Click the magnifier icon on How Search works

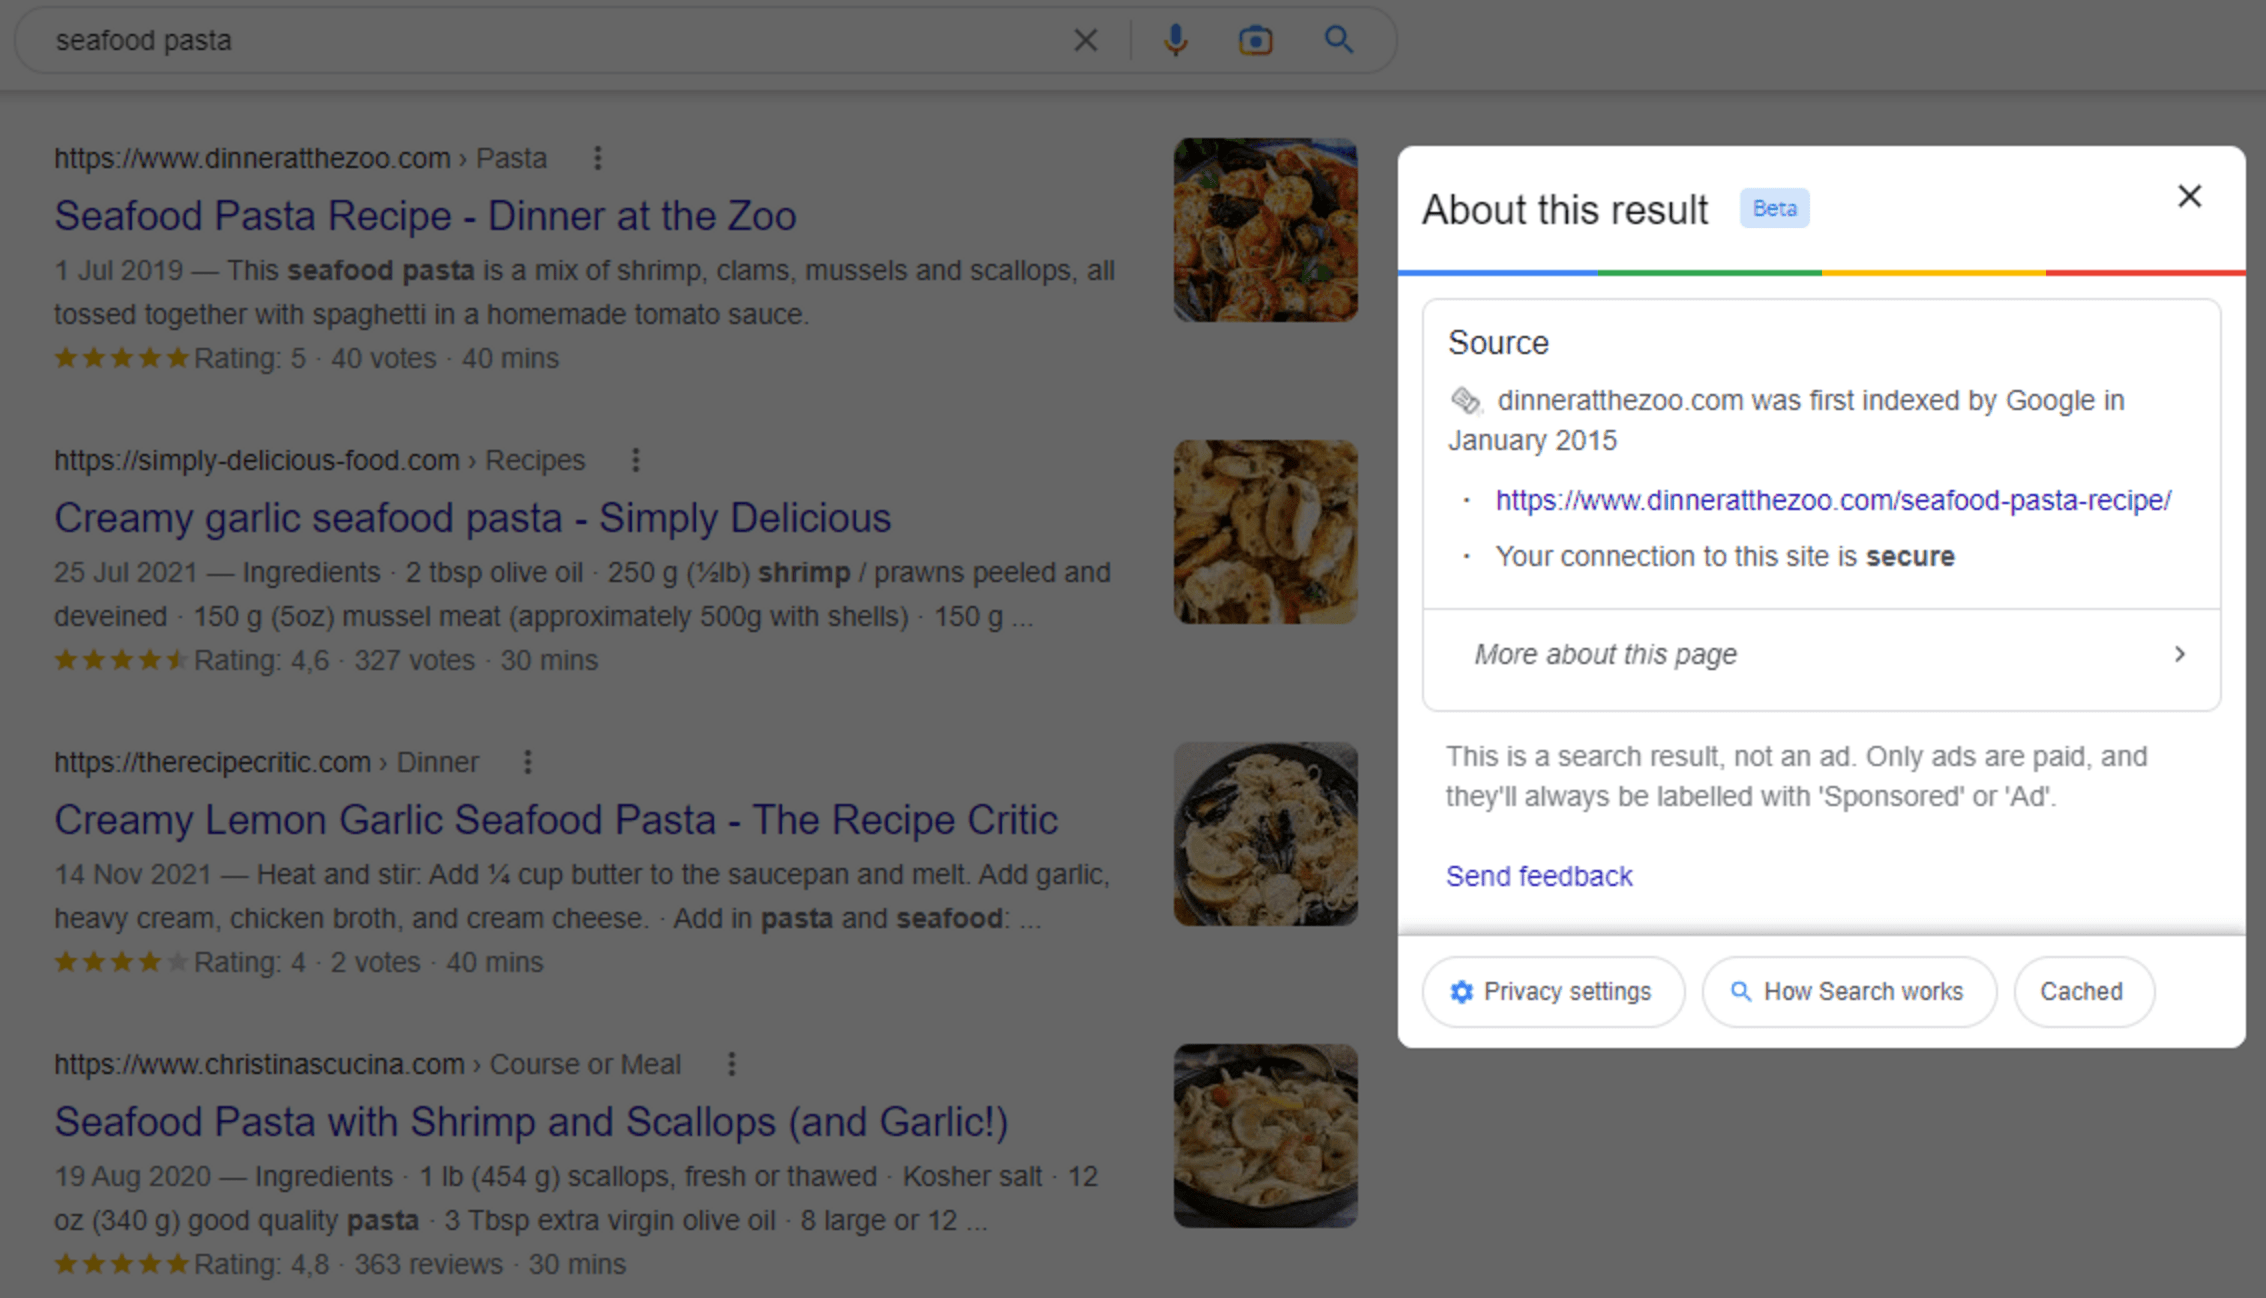[x=1740, y=992]
